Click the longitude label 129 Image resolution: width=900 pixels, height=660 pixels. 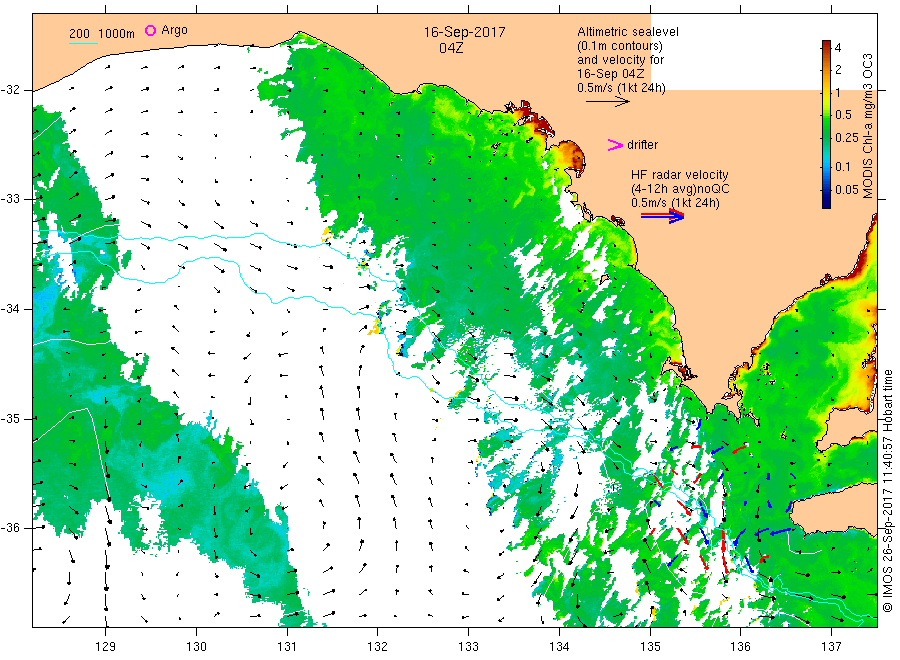106,646
